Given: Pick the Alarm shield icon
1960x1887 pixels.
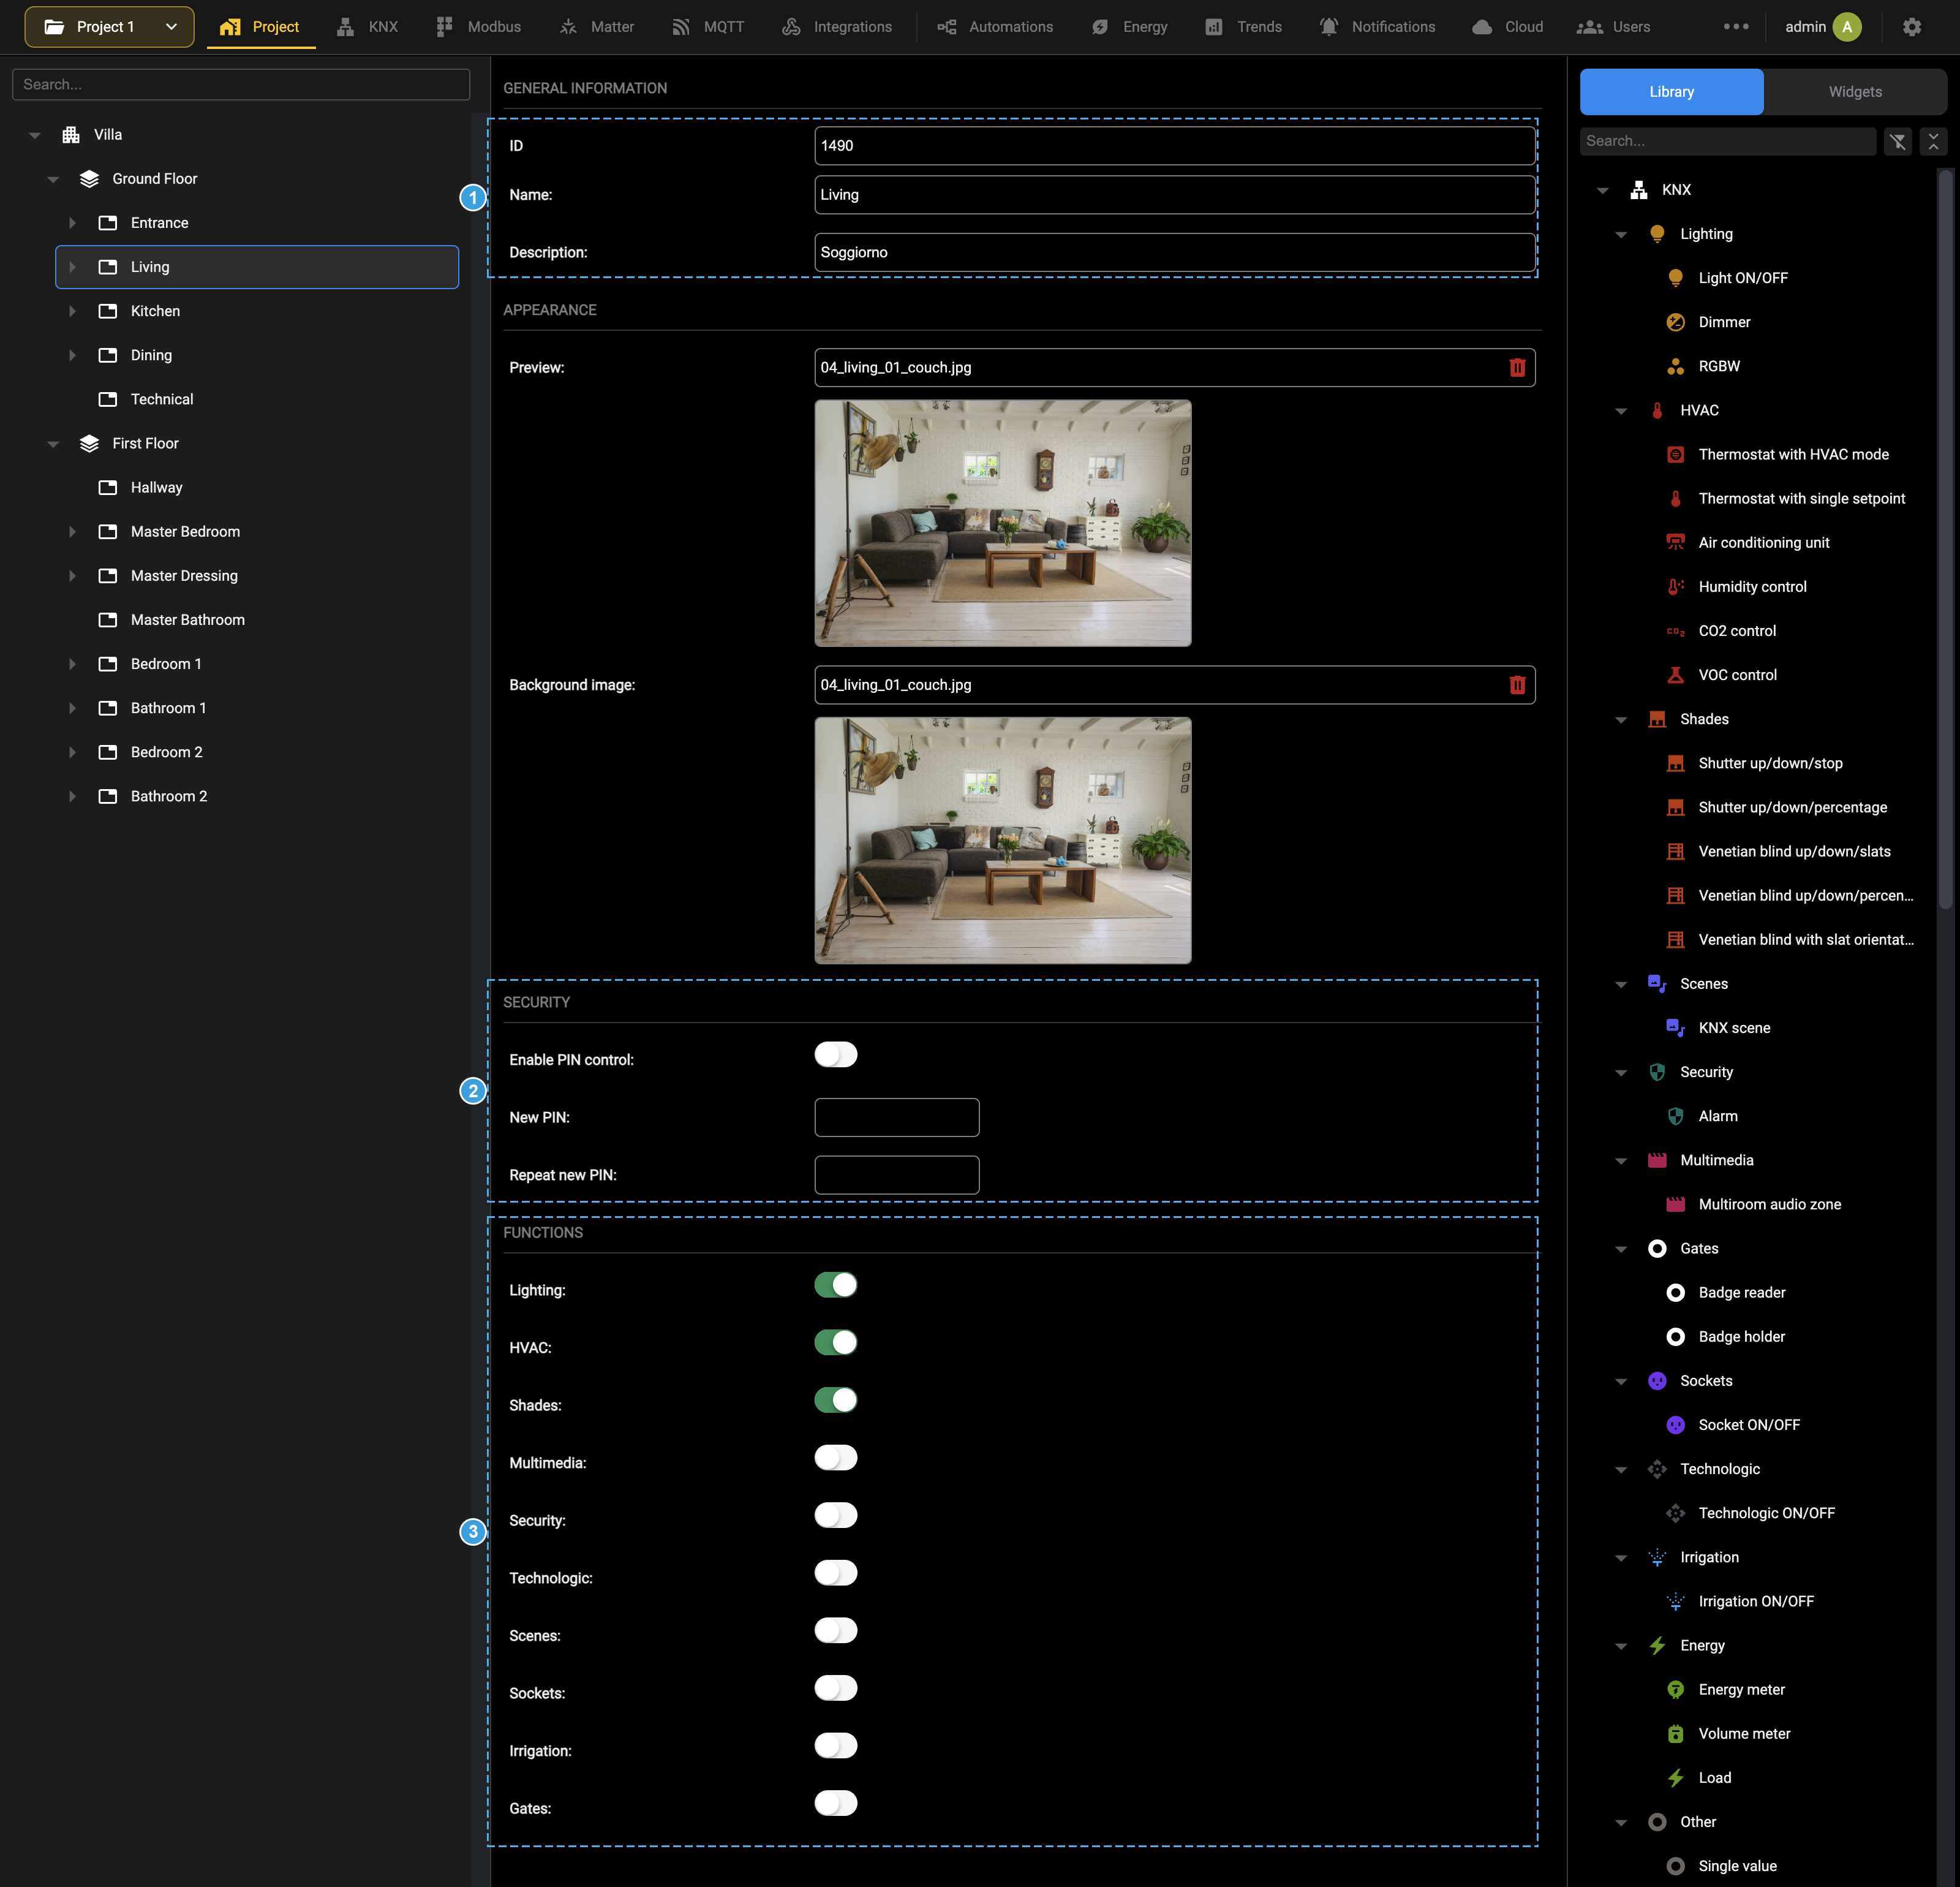Looking at the screenshot, I should (1675, 1116).
